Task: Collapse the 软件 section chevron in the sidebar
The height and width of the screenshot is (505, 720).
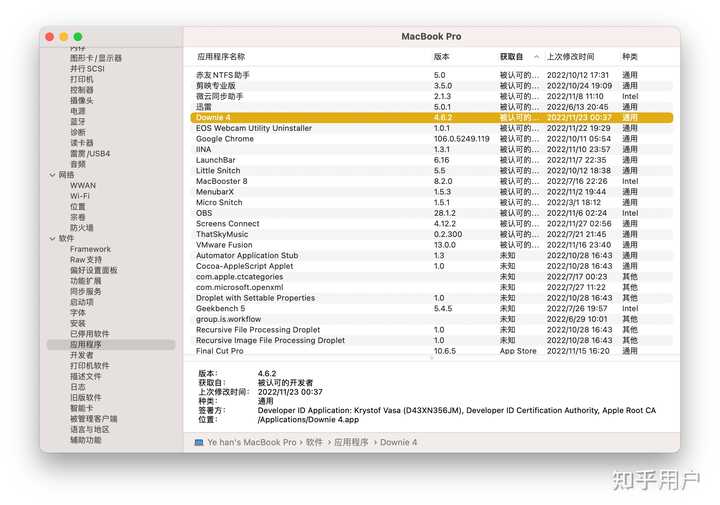Action: click(52, 238)
